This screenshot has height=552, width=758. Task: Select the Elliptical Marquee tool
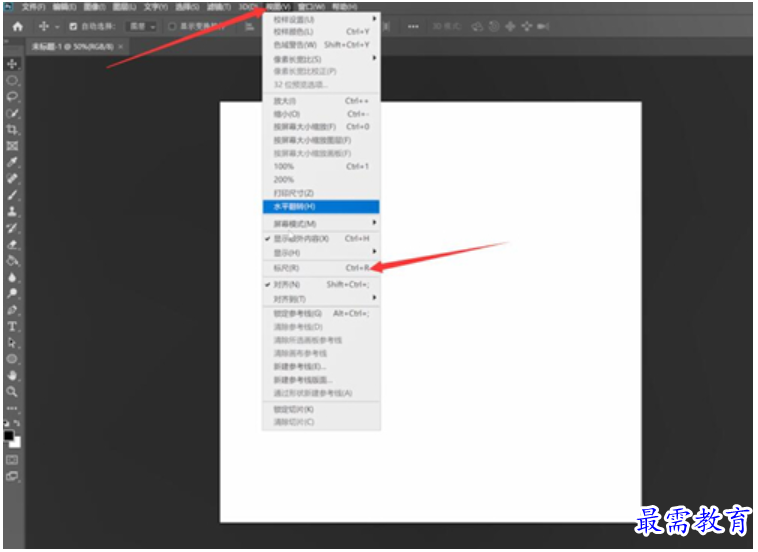pos(12,80)
